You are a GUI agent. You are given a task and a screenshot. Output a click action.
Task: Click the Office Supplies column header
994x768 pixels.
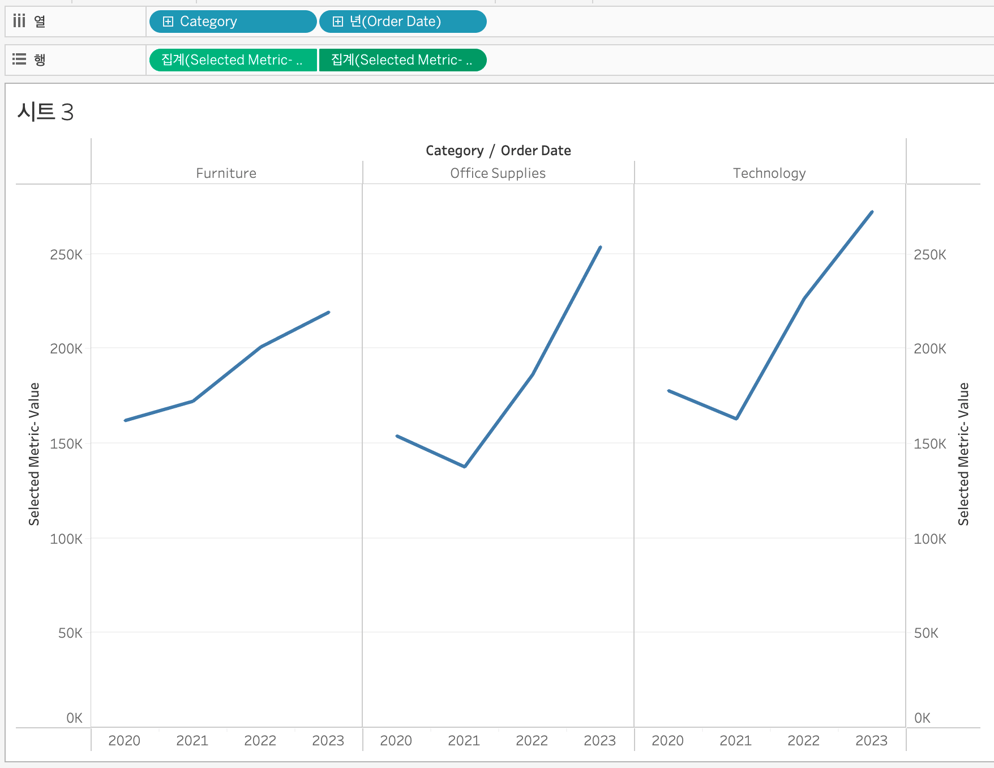[498, 173]
